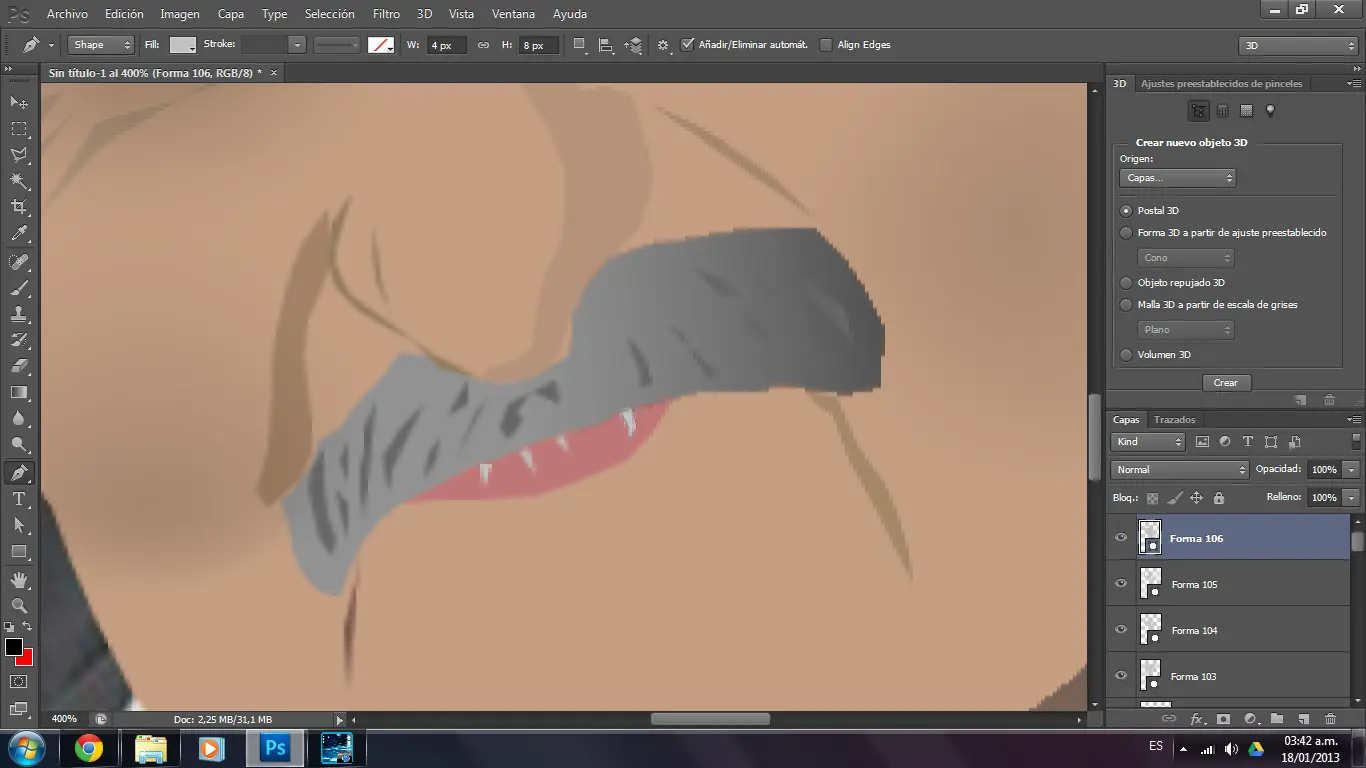Open the stroke line style dropdown
The height and width of the screenshot is (768, 1366).
(338, 45)
